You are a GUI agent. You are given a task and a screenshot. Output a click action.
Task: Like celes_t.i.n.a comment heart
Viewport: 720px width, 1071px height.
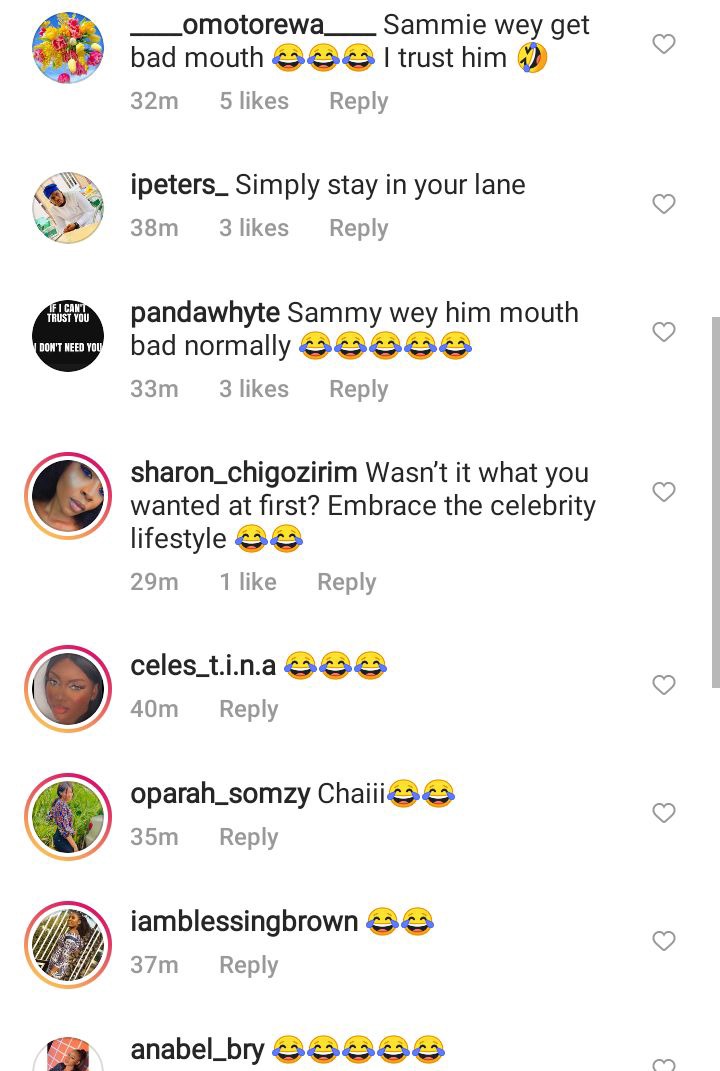pyautogui.click(x=663, y=685)
